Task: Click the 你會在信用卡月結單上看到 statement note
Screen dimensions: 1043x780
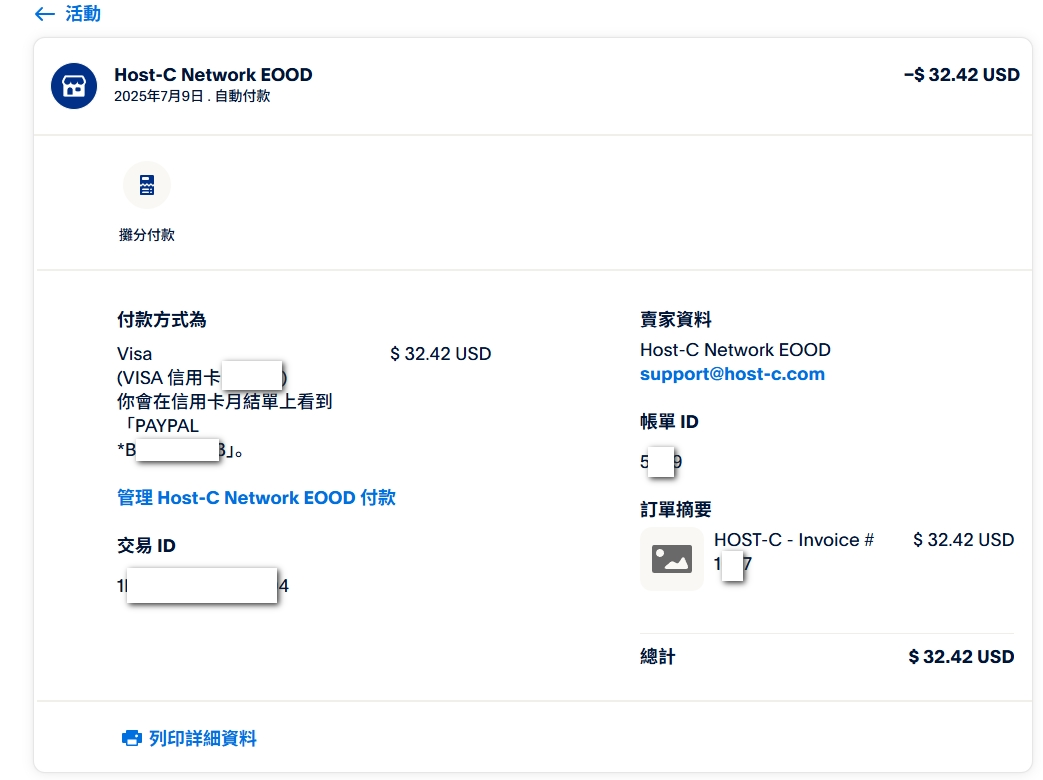Action: point(225,402)
